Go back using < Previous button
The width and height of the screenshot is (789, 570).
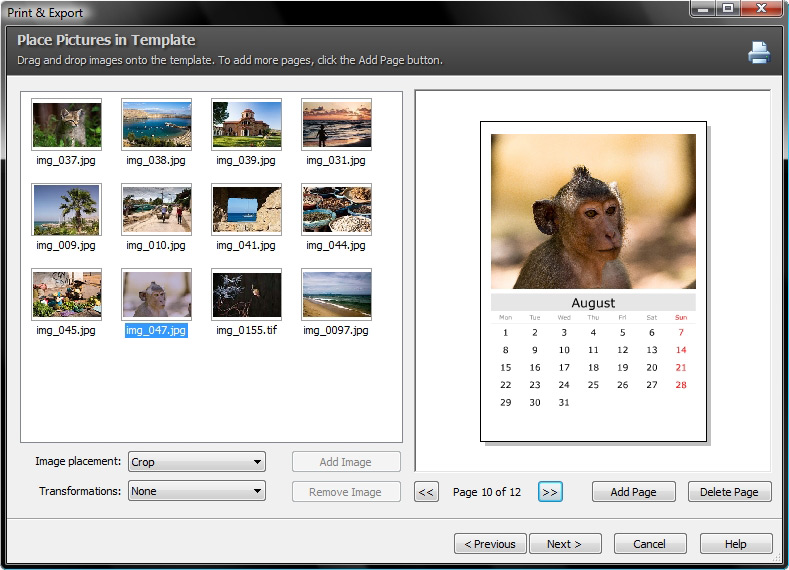pyautogui.click(x=490, y=544)
